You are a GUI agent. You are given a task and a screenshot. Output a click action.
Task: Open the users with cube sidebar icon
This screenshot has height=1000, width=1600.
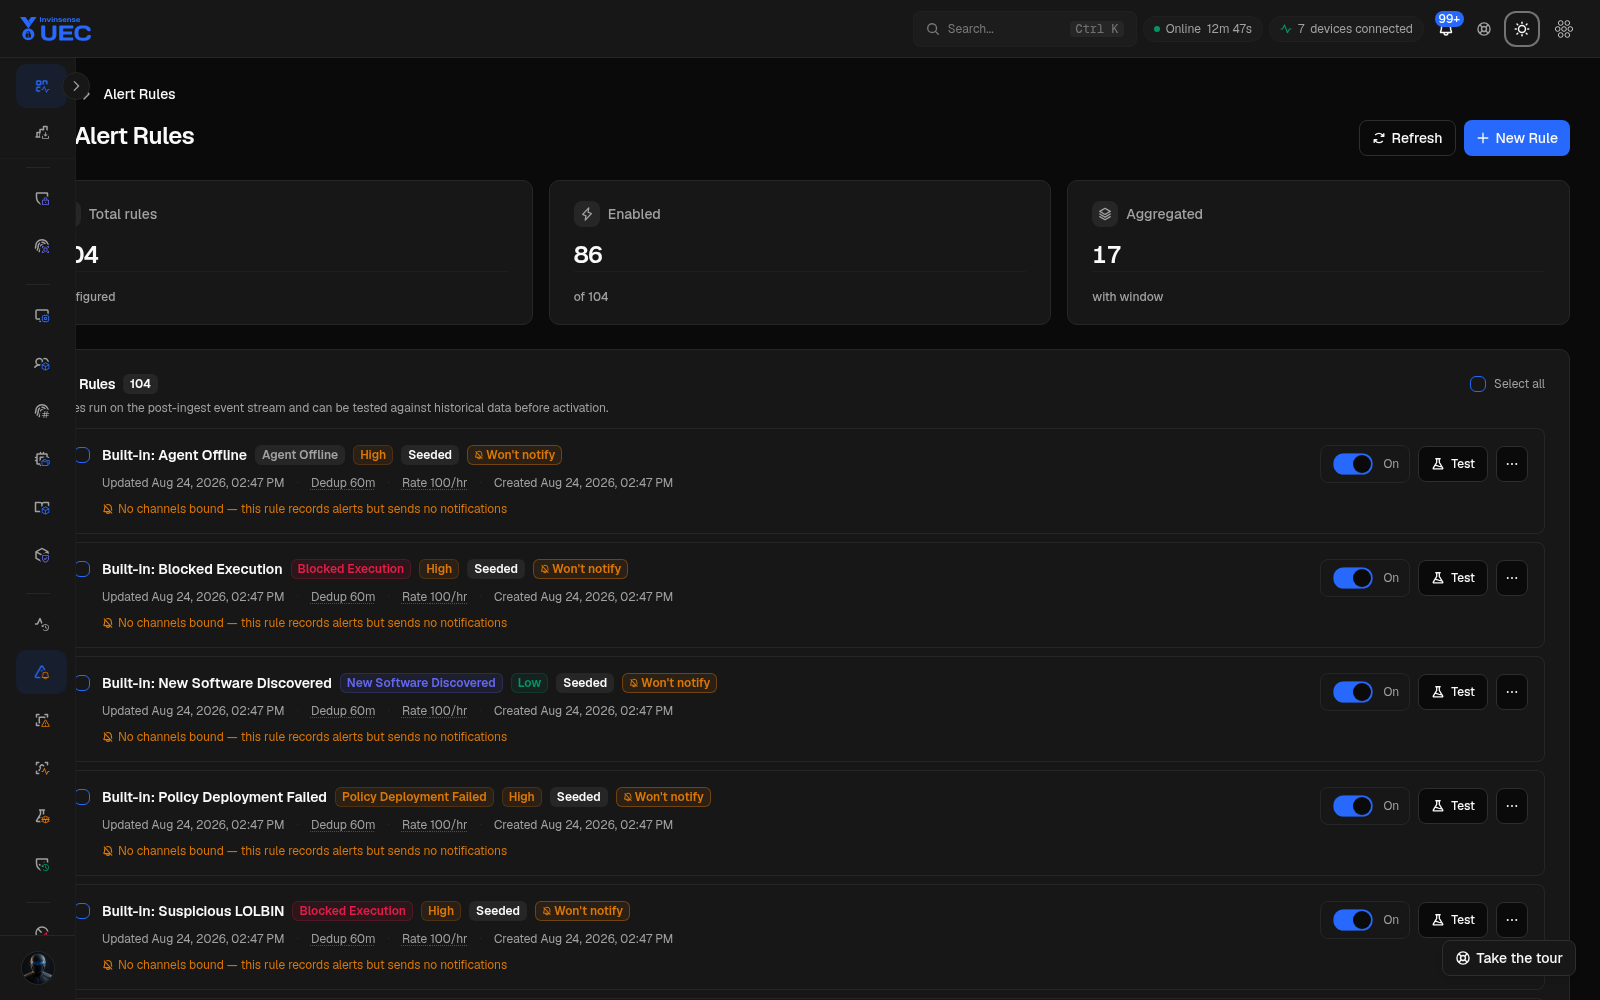pos(41,363)
